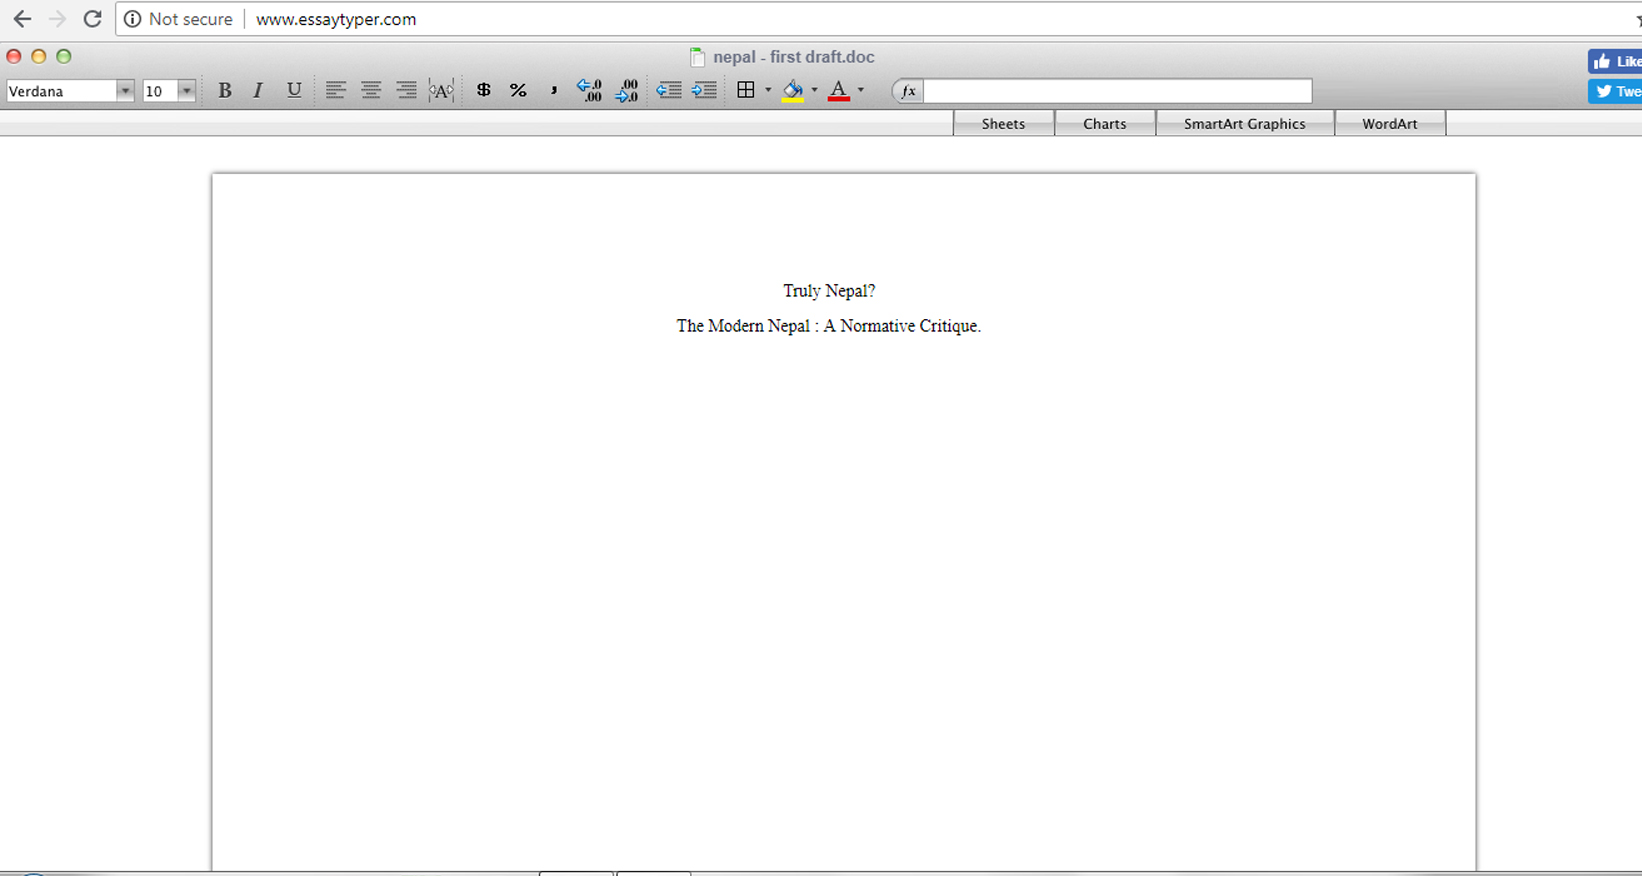Maximize the document with green button
Screen dimensions: 1642x876
point(64,56)
